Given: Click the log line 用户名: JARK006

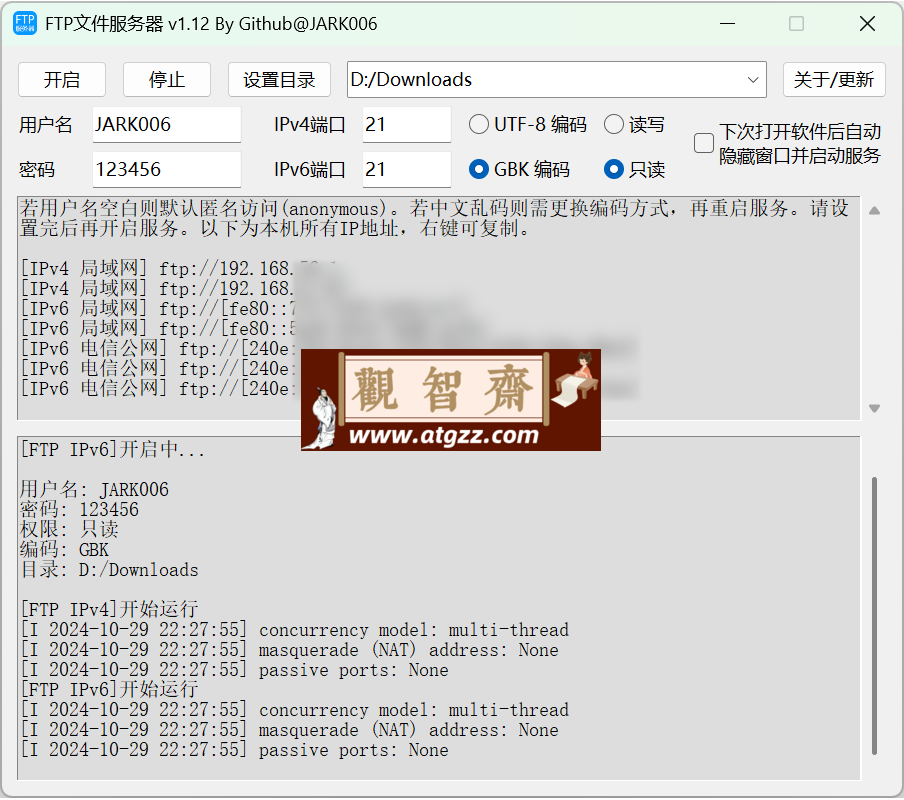Looking at the screenshot, I should 95,490.
